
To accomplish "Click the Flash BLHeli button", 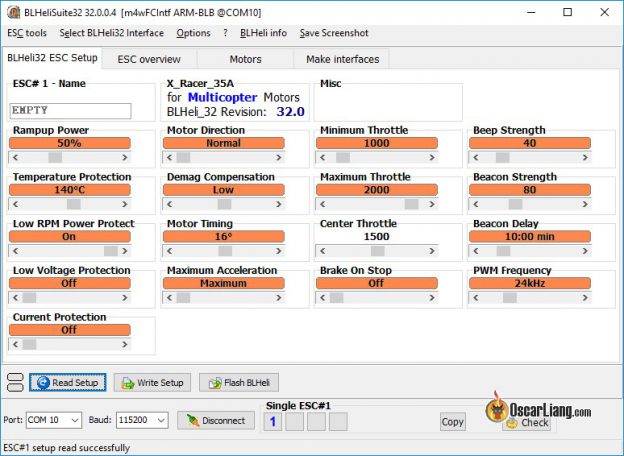I will click(239, 382).
